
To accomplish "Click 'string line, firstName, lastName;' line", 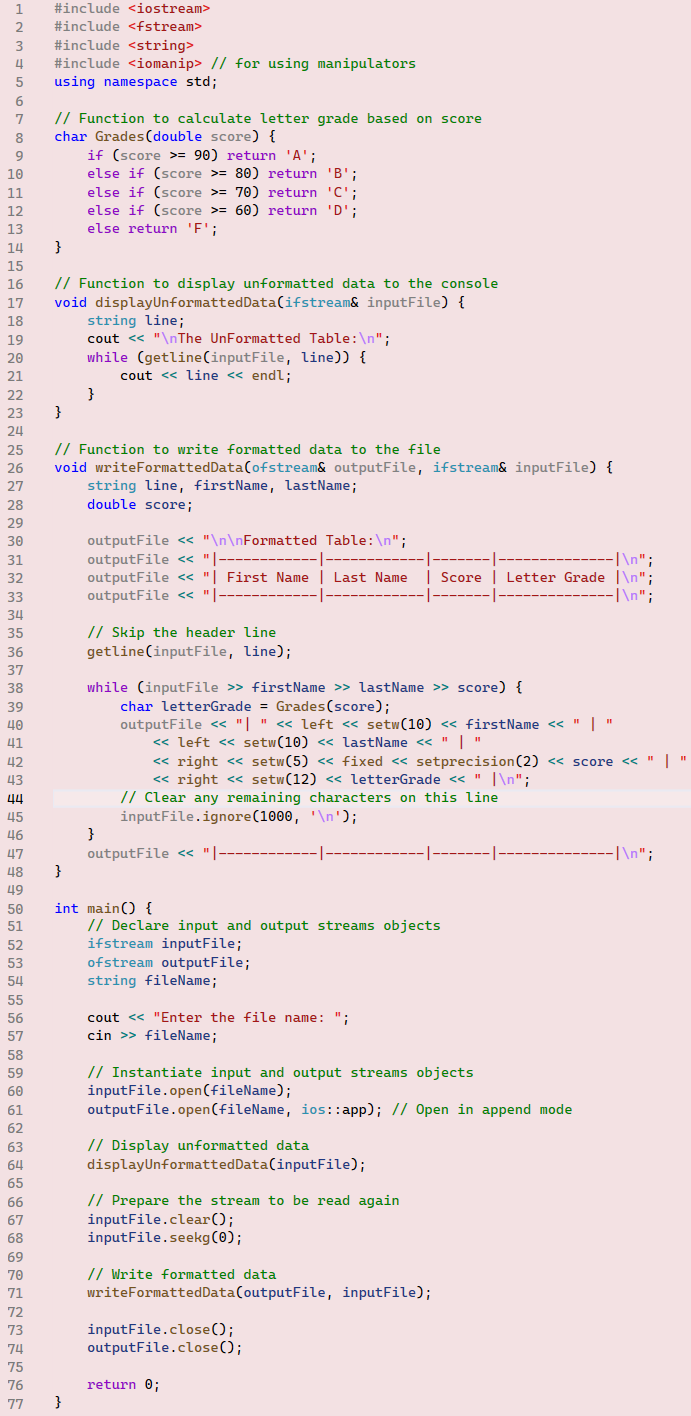I will tap(222, 486).
